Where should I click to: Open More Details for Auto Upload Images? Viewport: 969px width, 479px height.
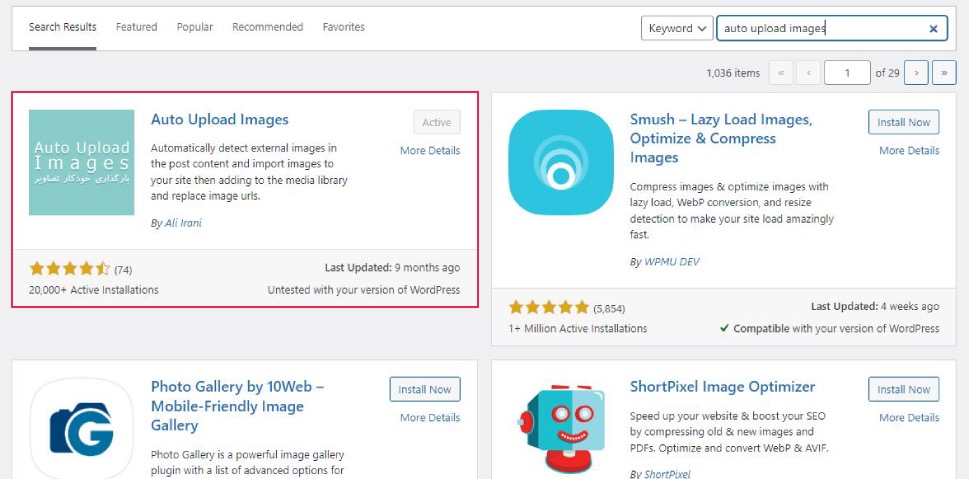coord(430,150)
